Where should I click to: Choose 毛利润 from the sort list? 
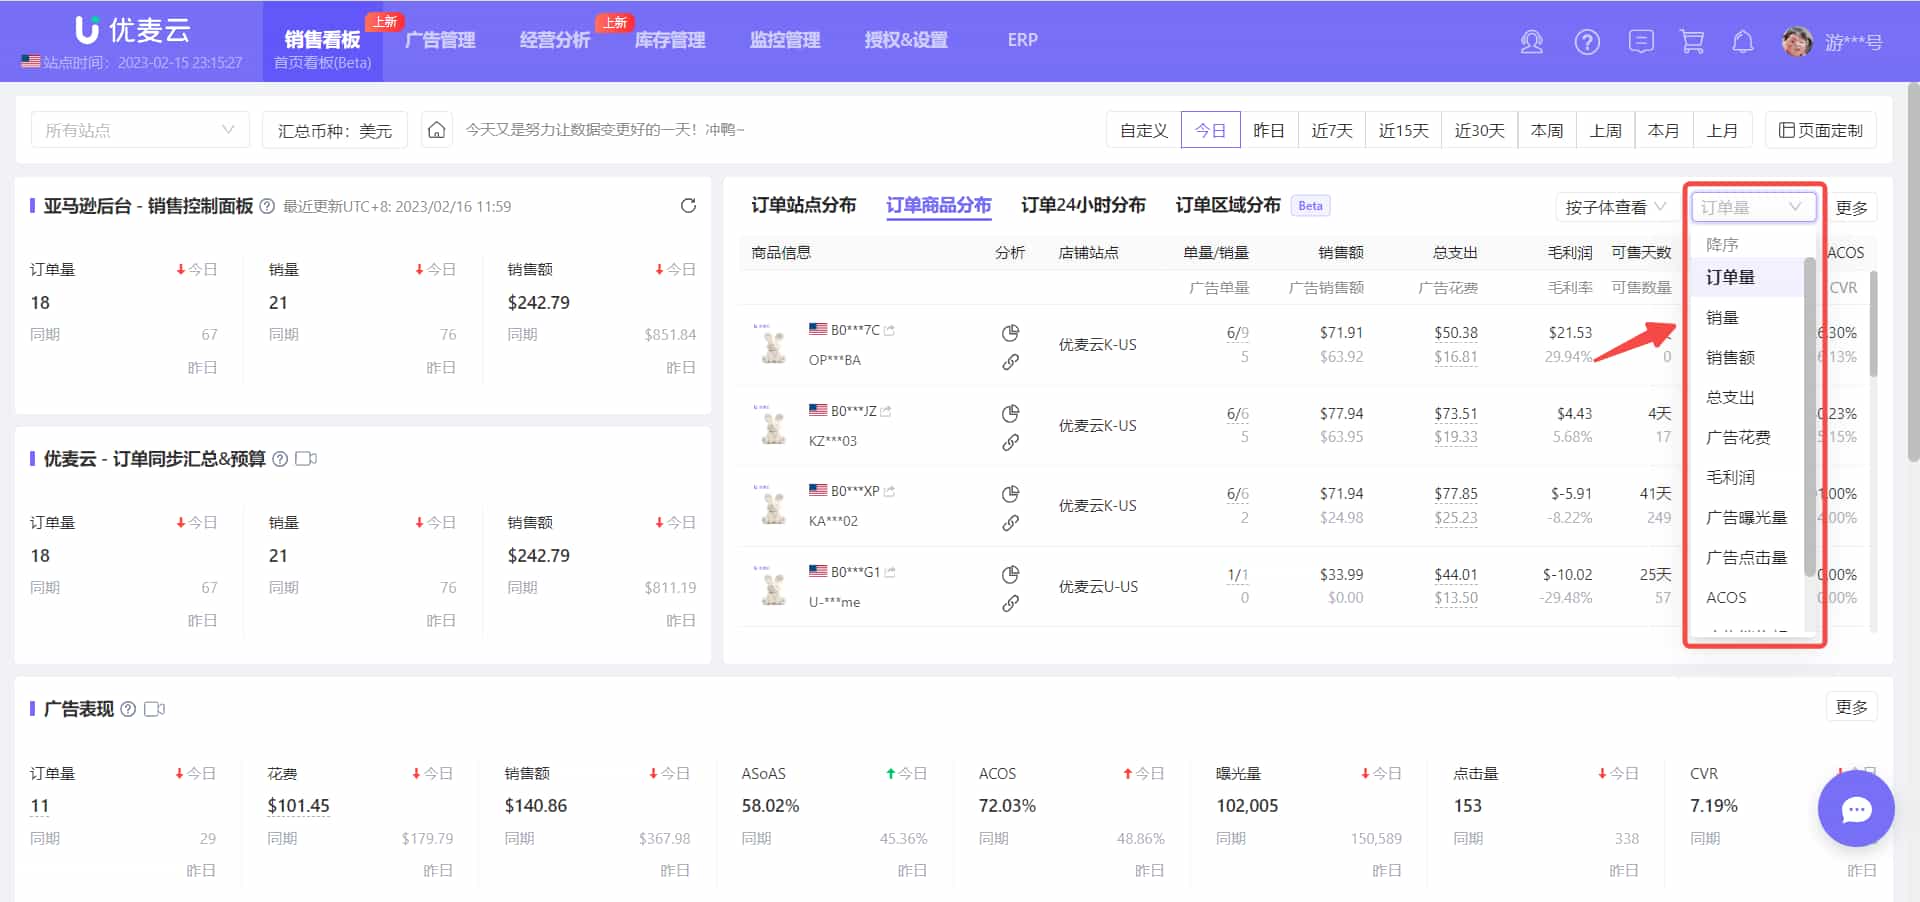[x=1730, y=478]
